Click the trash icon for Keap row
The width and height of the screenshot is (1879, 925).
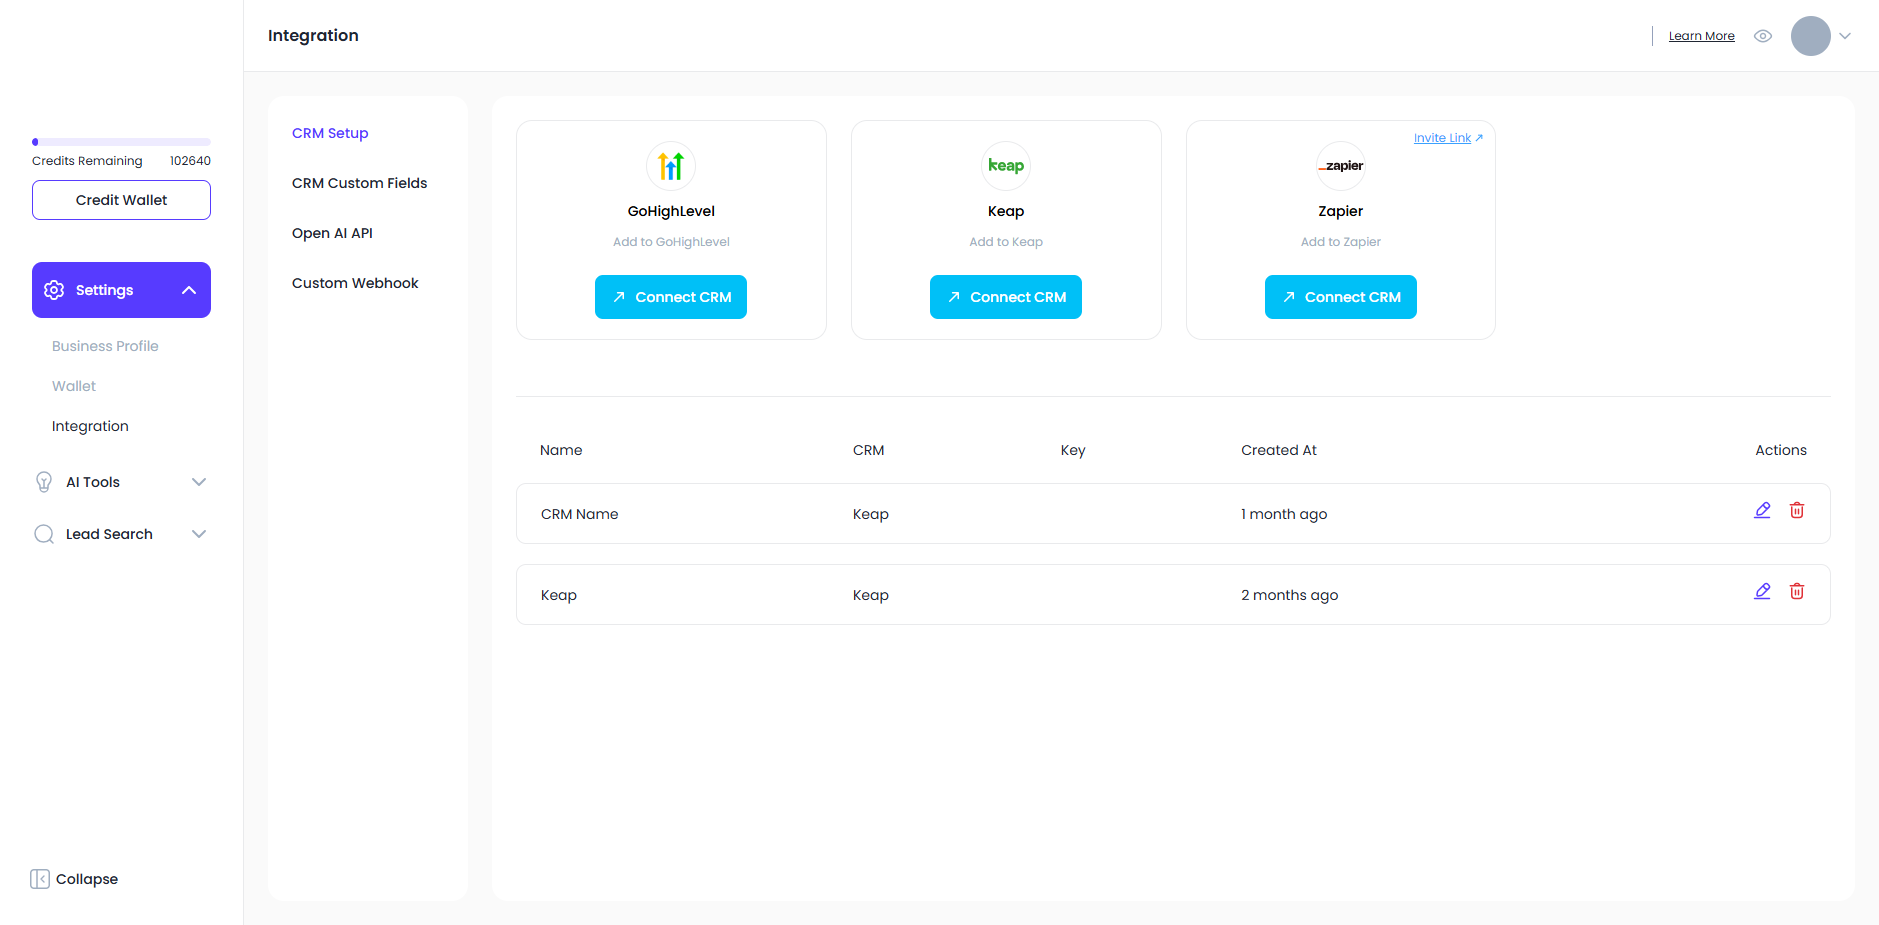coord(1796,591)
